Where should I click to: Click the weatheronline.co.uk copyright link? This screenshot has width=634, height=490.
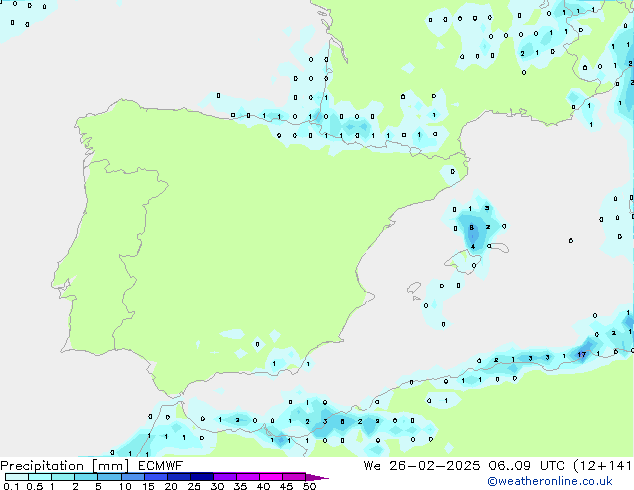pos(550,481)
